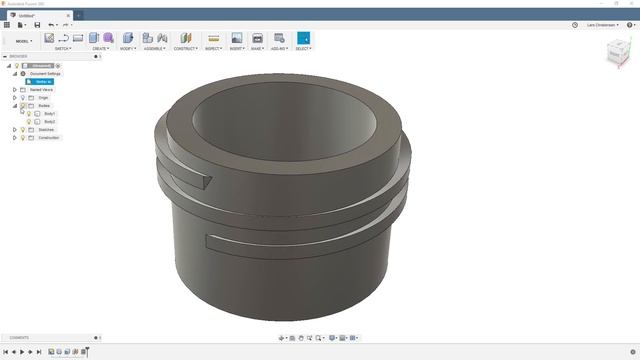The width and height of the screenshot is (640, 360).
Task: Open timeline settings gear icon
Action: pyautogui.click(x=633, y=351)
